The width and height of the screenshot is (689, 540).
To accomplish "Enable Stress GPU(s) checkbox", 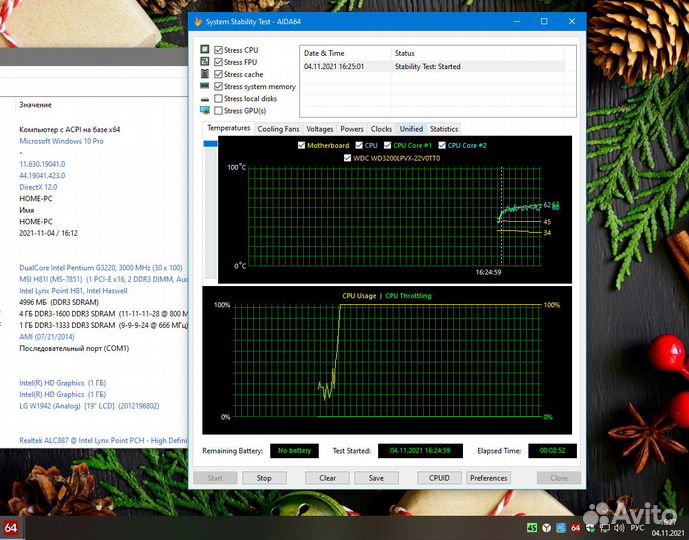I will (x=218, y=110).
